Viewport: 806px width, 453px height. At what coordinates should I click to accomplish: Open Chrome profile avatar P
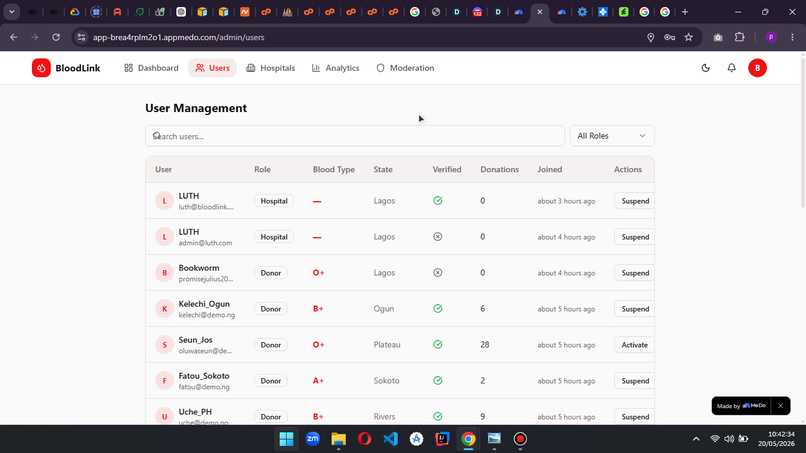coord(771,37)
